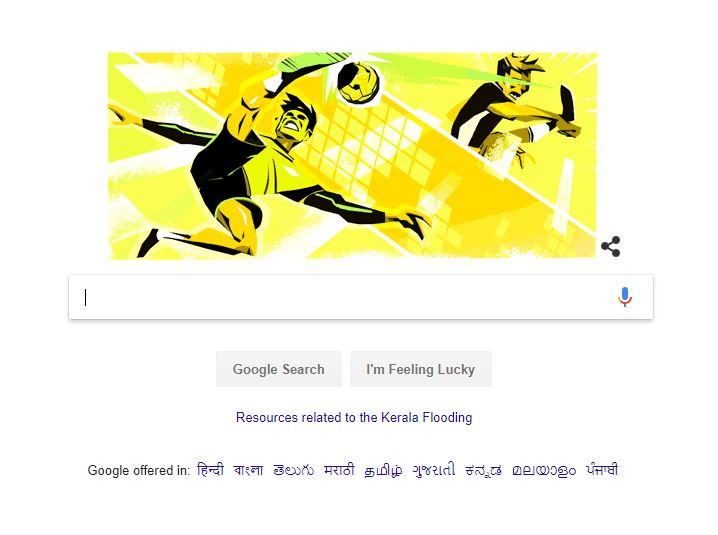Switch Google to हिन्दी language
718x535 pixels.
tap(210, 470)
